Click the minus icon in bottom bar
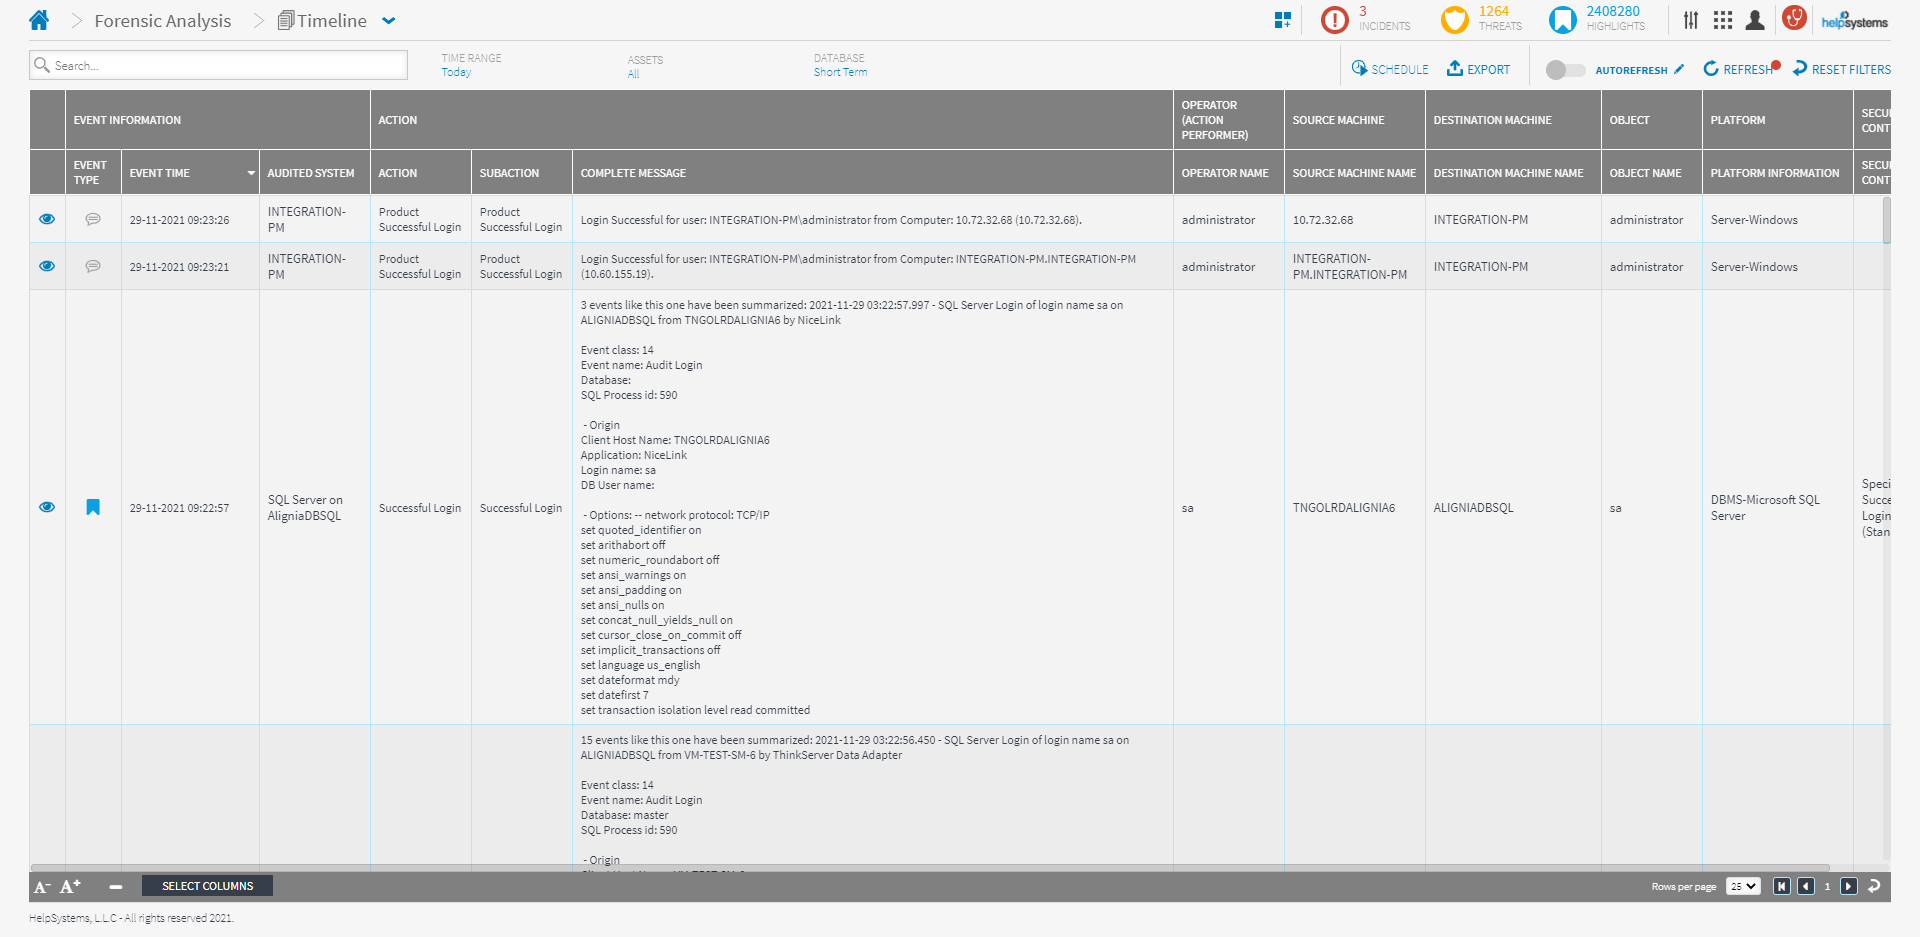The image size is (1920, 937). pos(116,887)
